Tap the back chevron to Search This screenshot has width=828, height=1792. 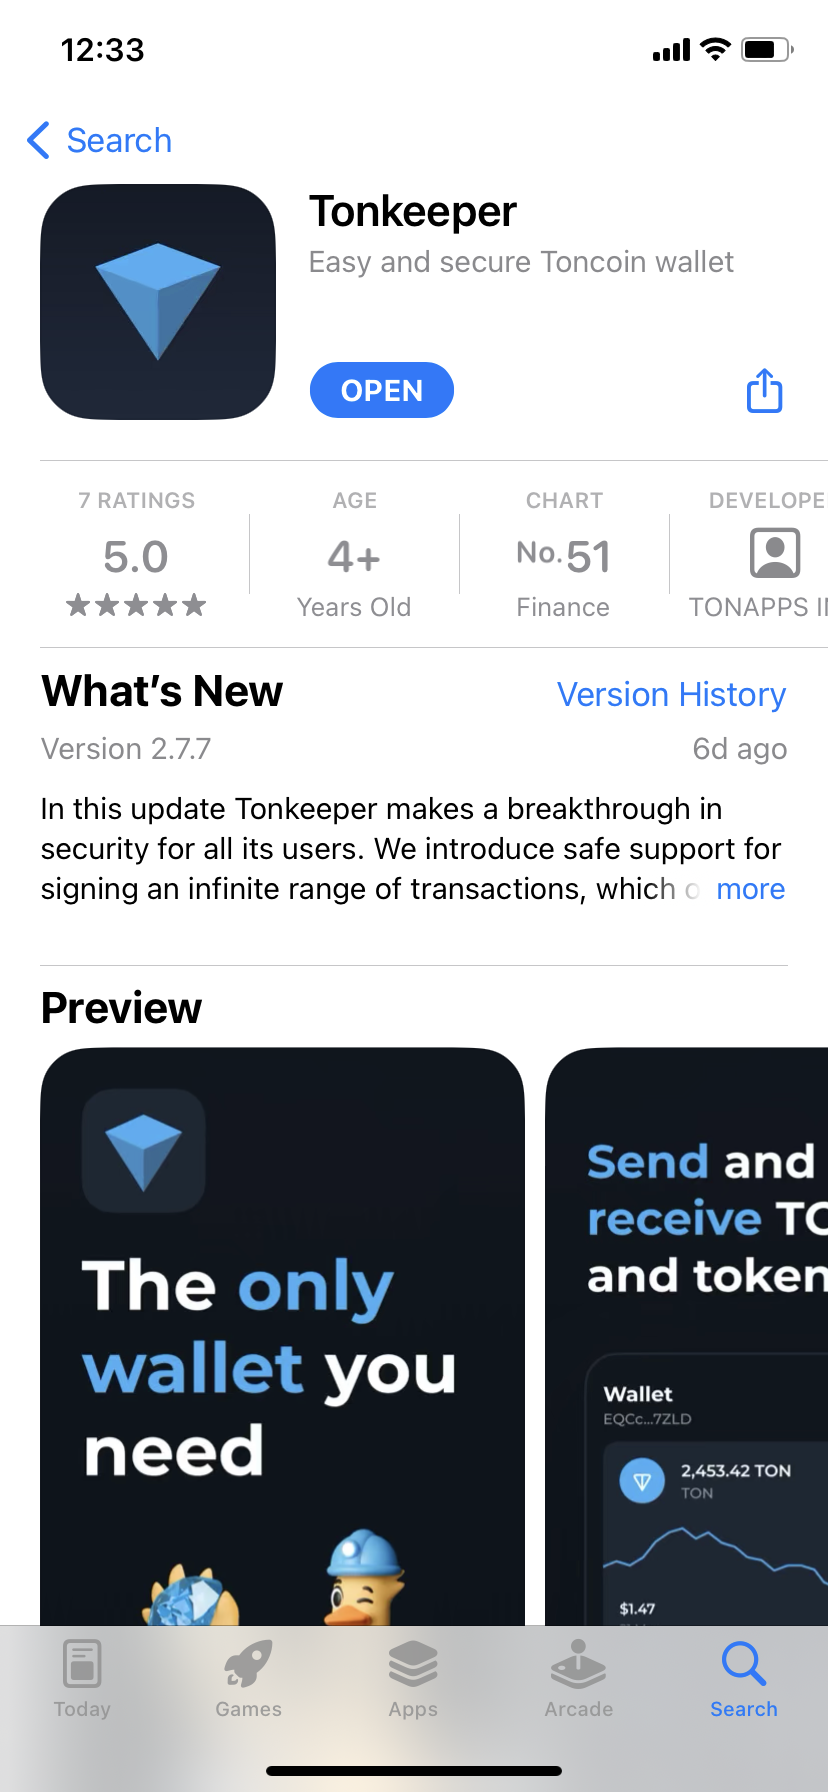[39, 140]
